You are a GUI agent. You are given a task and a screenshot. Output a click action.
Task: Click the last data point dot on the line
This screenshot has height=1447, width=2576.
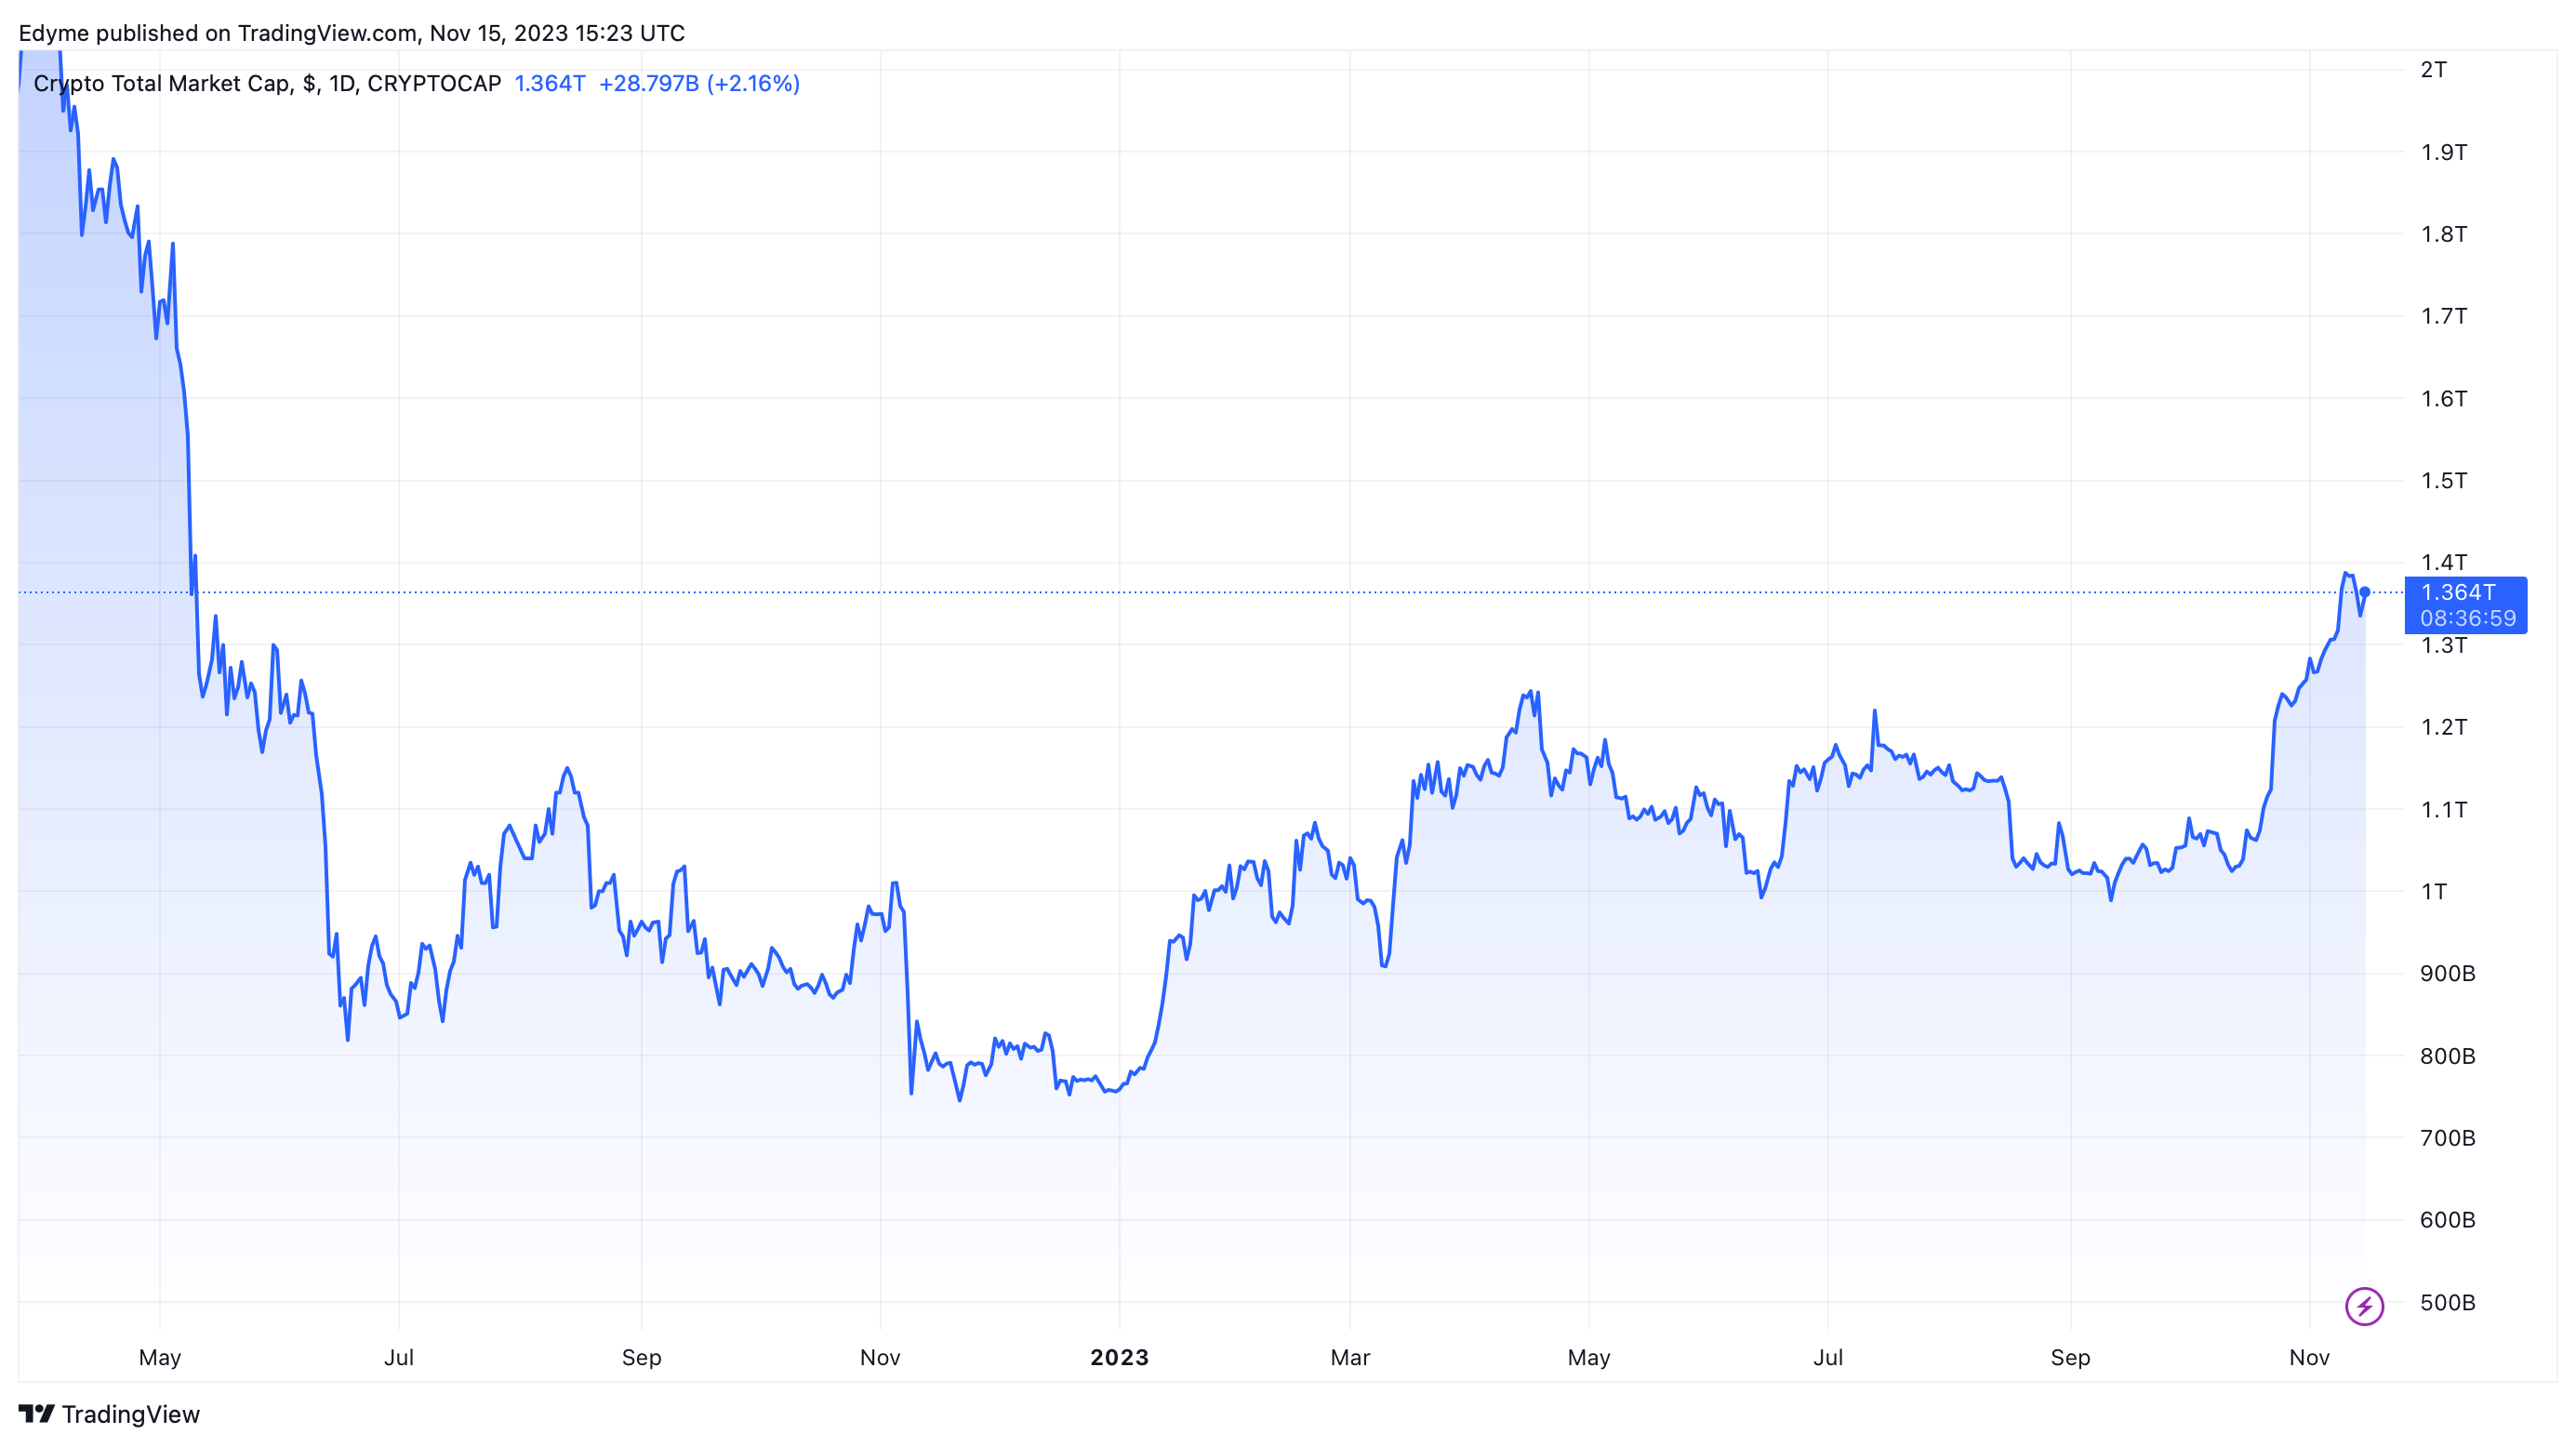[x=2365, y=592]
